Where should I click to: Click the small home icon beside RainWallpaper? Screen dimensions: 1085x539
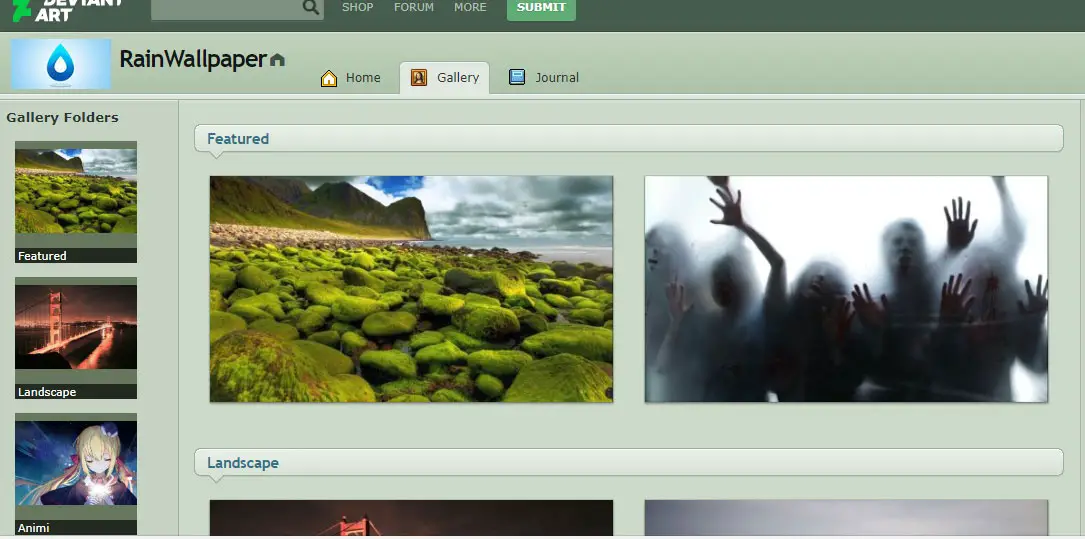pyautogui.click(x=277, y=60)
